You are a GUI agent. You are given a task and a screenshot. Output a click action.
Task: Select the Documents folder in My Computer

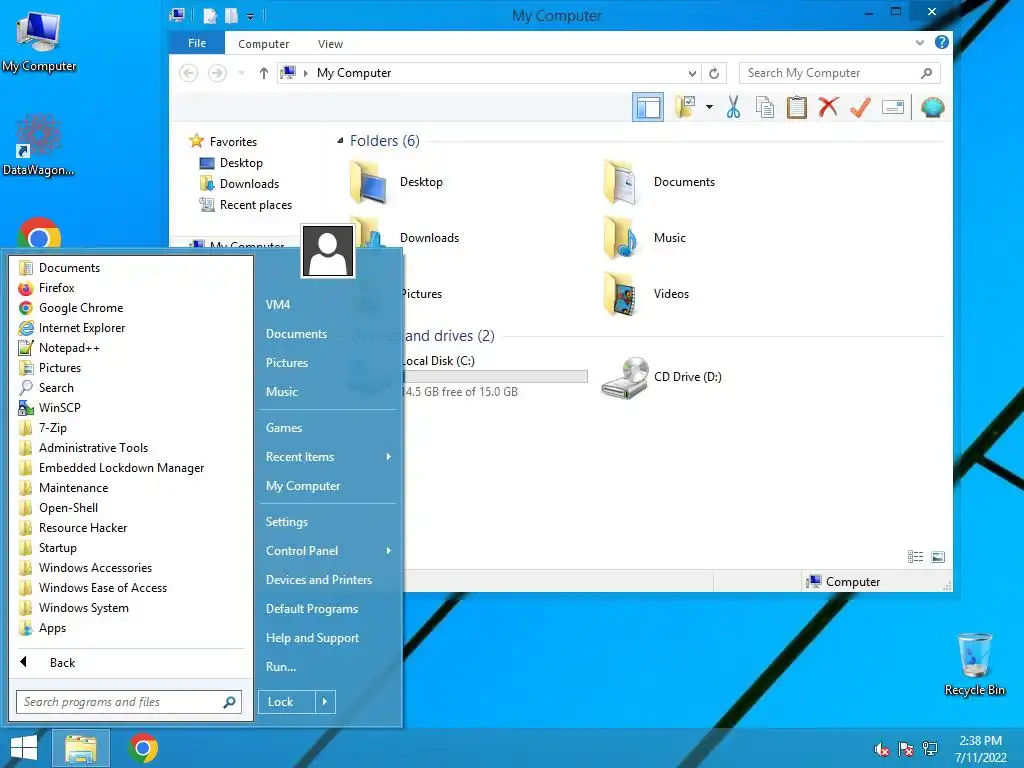(x=660, y=182)
